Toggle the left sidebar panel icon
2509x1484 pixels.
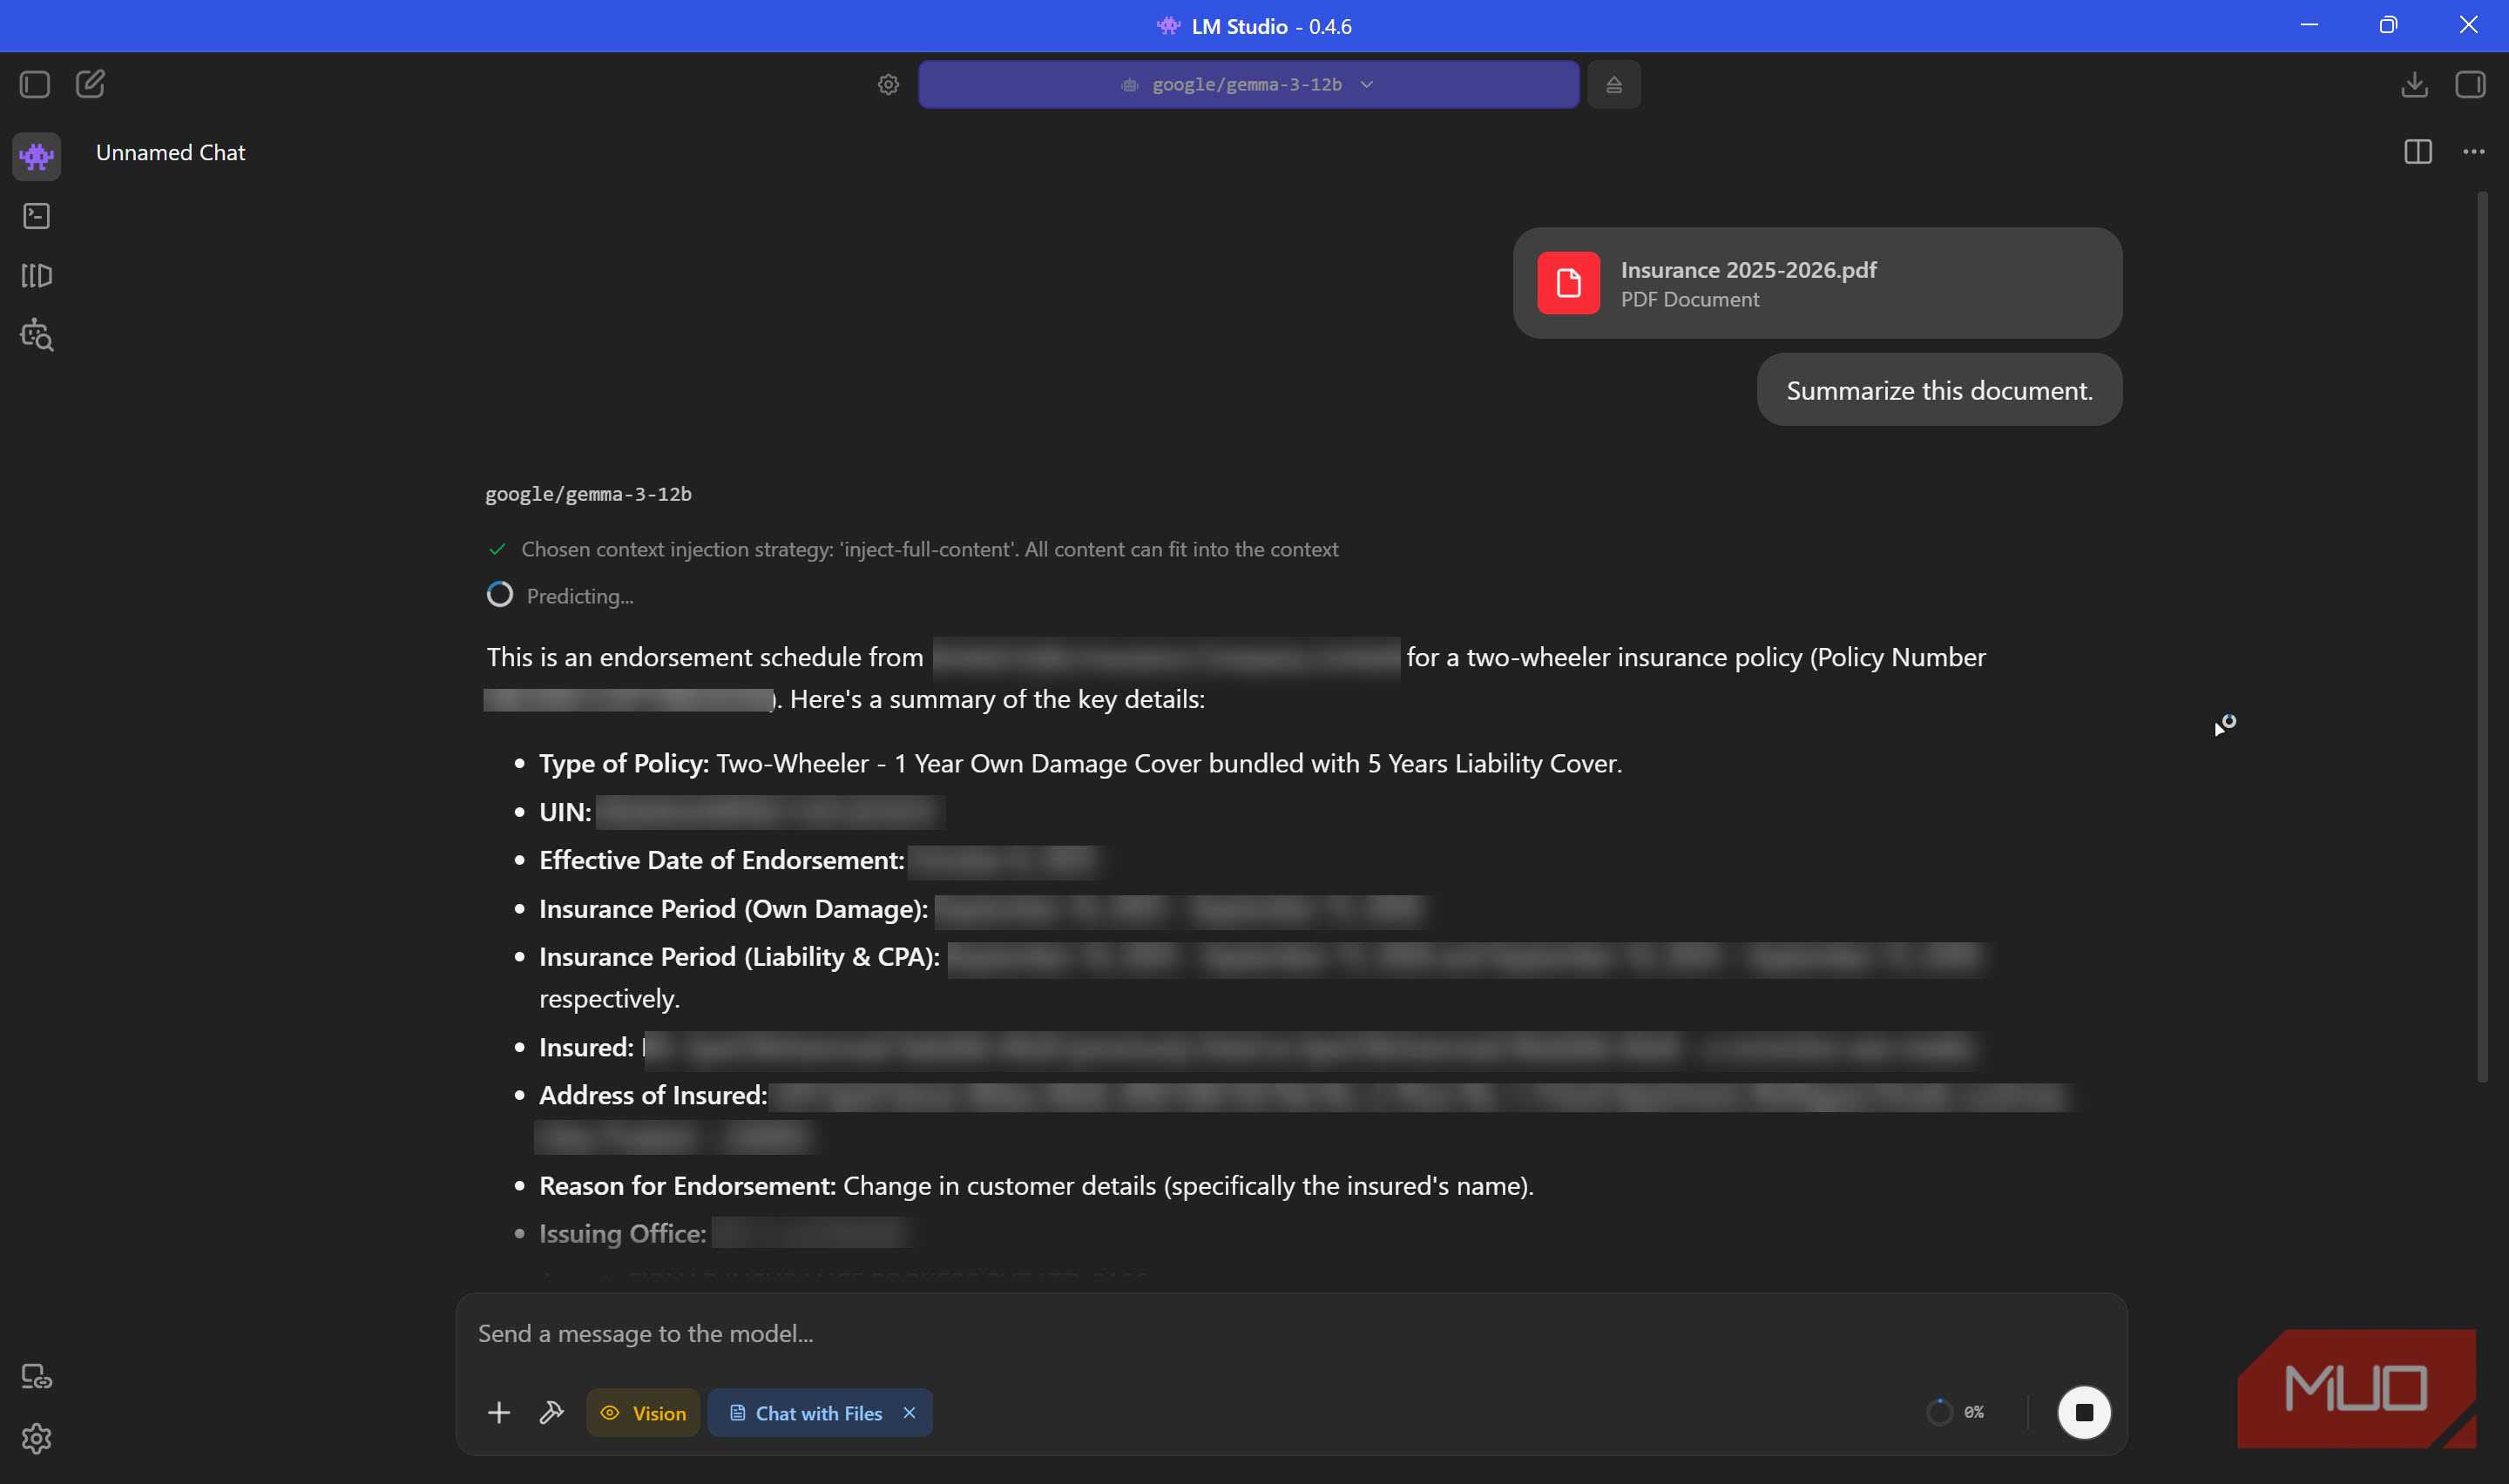tap(35, 84)
